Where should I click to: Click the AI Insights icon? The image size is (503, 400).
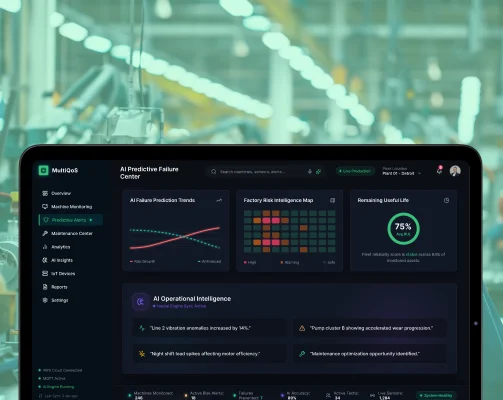coord(45,260)
